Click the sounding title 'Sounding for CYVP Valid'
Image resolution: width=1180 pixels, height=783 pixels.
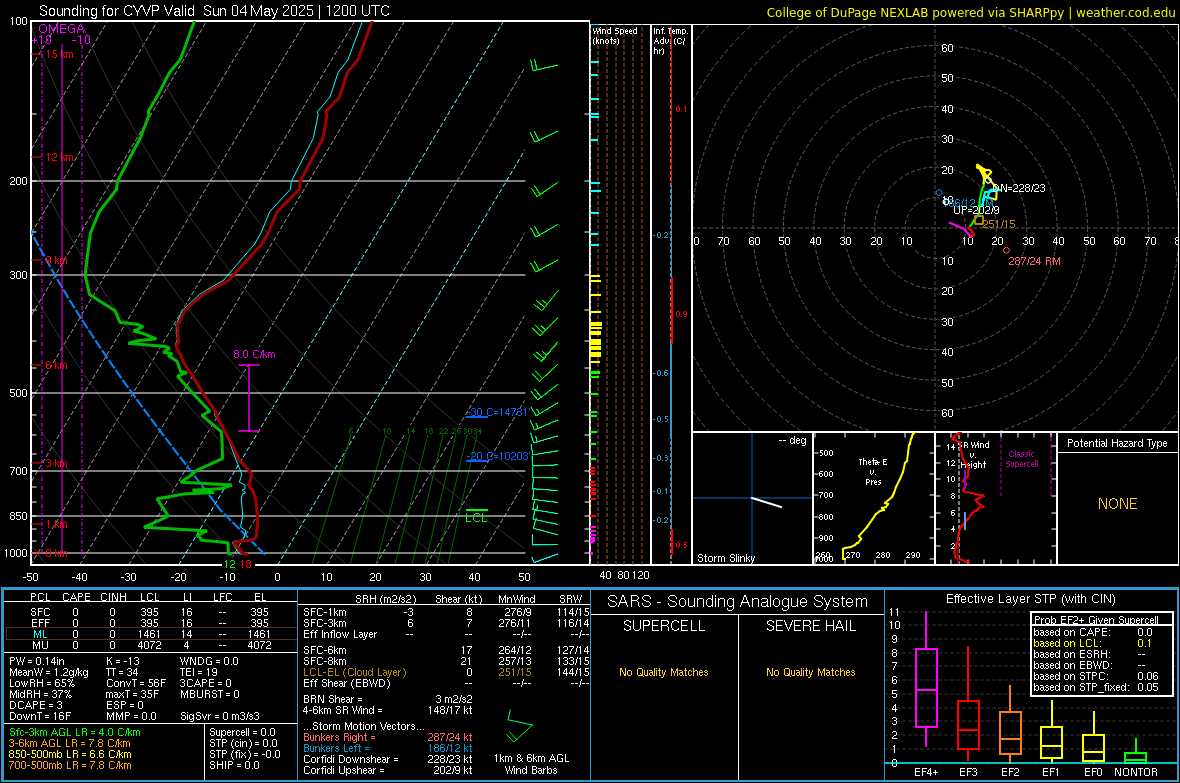(117, 11)
